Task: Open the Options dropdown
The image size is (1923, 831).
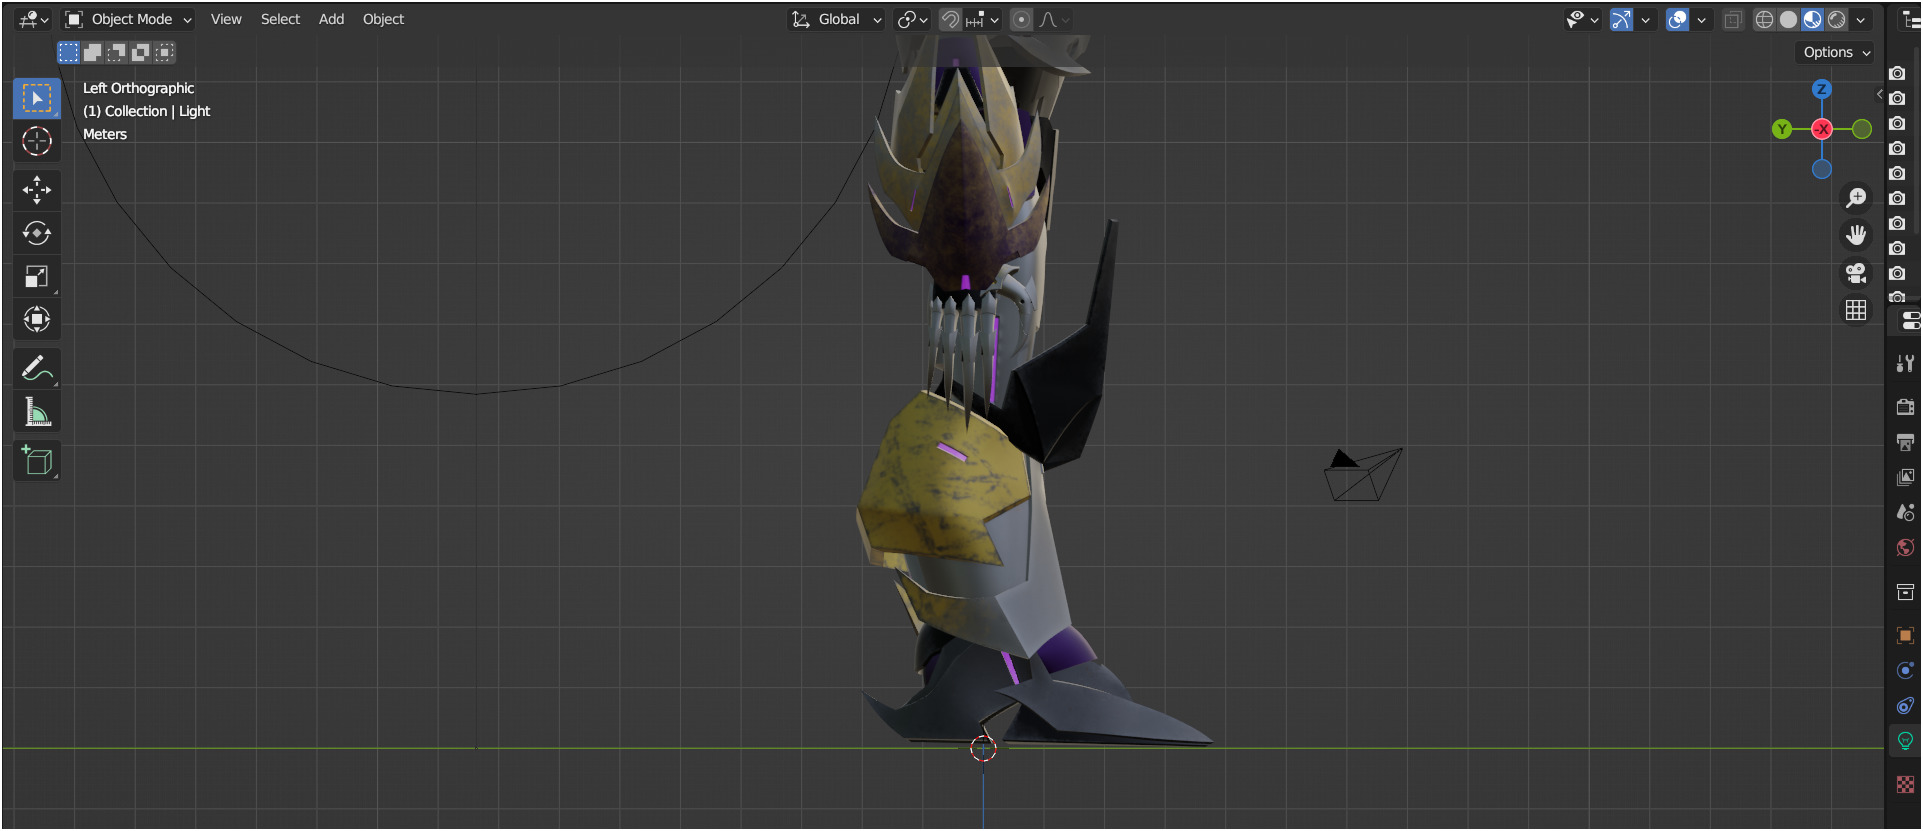Action: [x=1837, y=52]
